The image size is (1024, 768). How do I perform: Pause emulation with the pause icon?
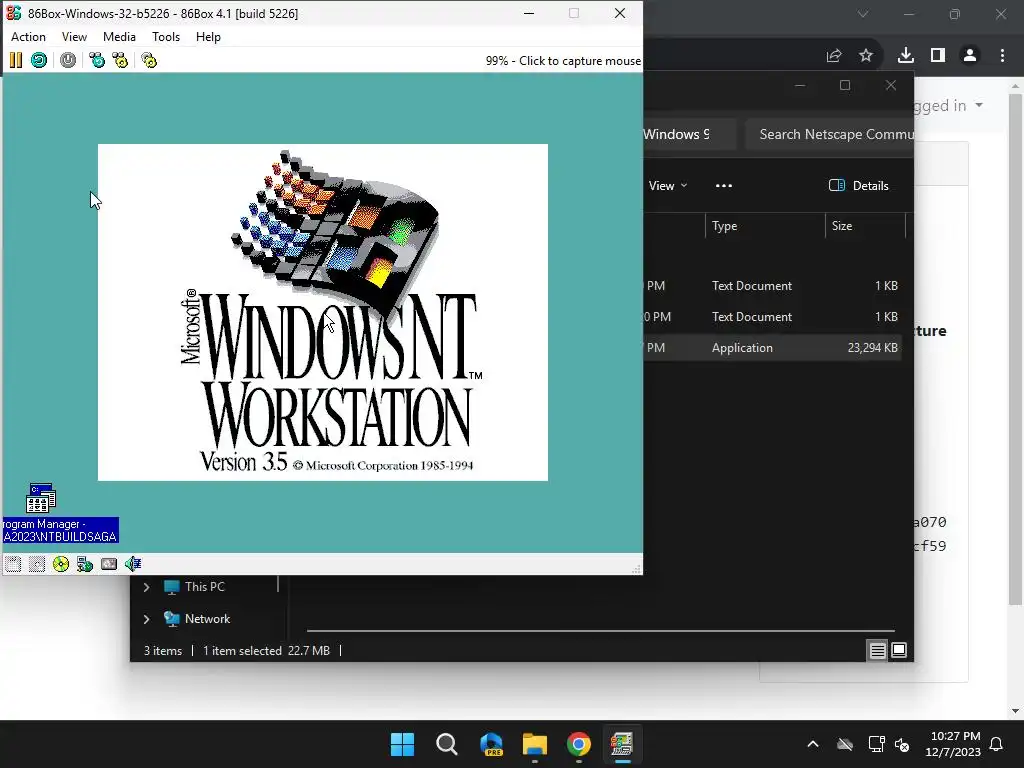point(16,60)
